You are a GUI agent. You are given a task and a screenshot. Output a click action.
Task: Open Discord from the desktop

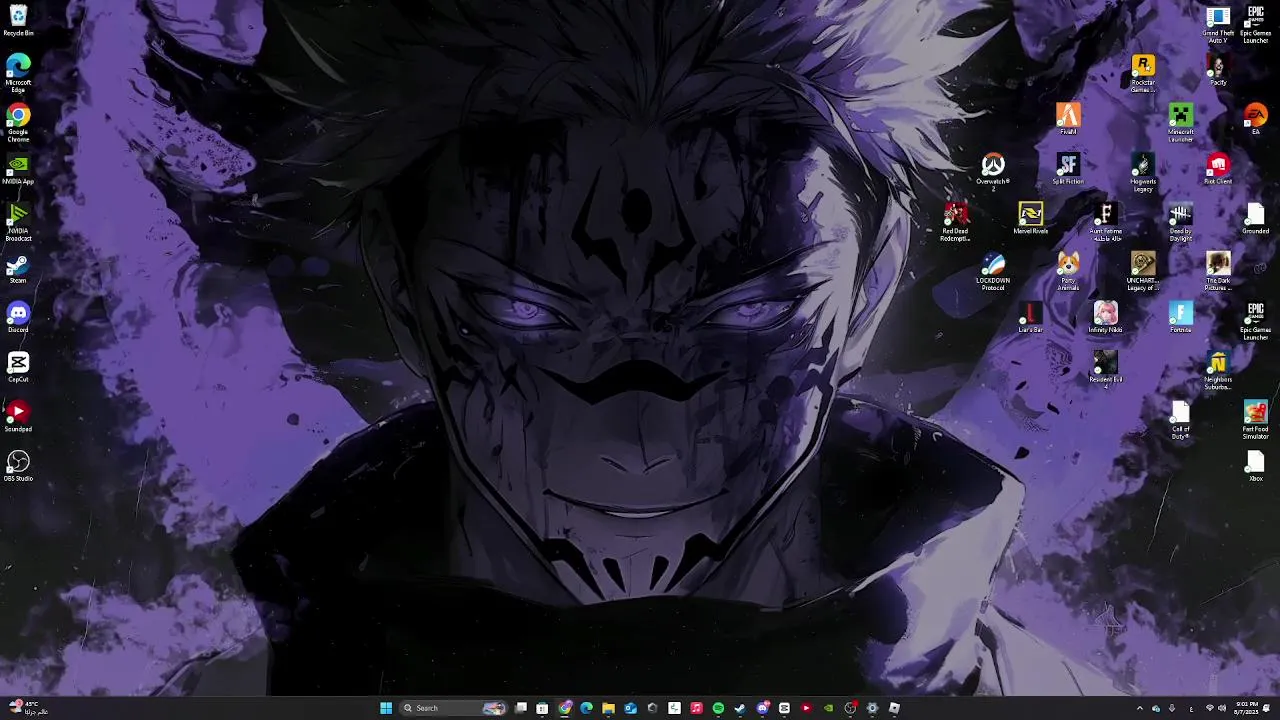pyautogui.click(x=18, y=318)
